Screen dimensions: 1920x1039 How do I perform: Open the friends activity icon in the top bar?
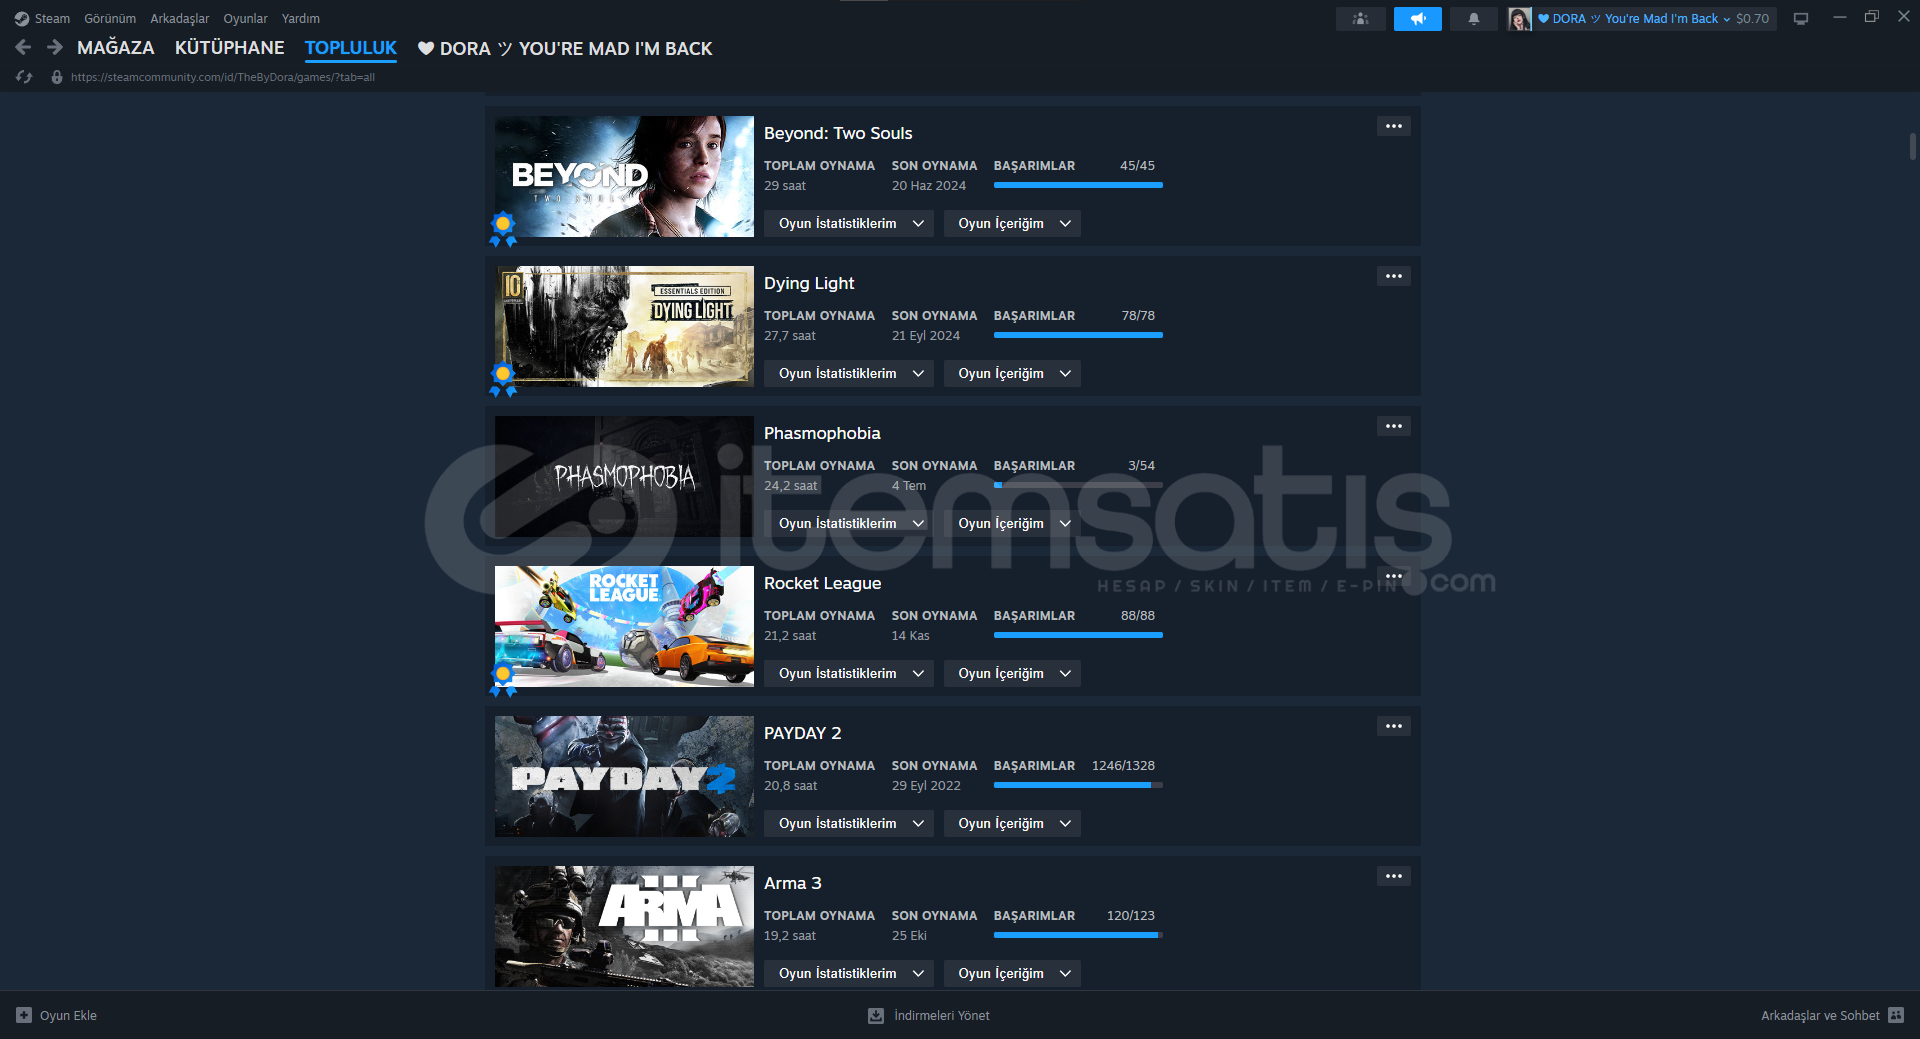(x=1360, y=18)
